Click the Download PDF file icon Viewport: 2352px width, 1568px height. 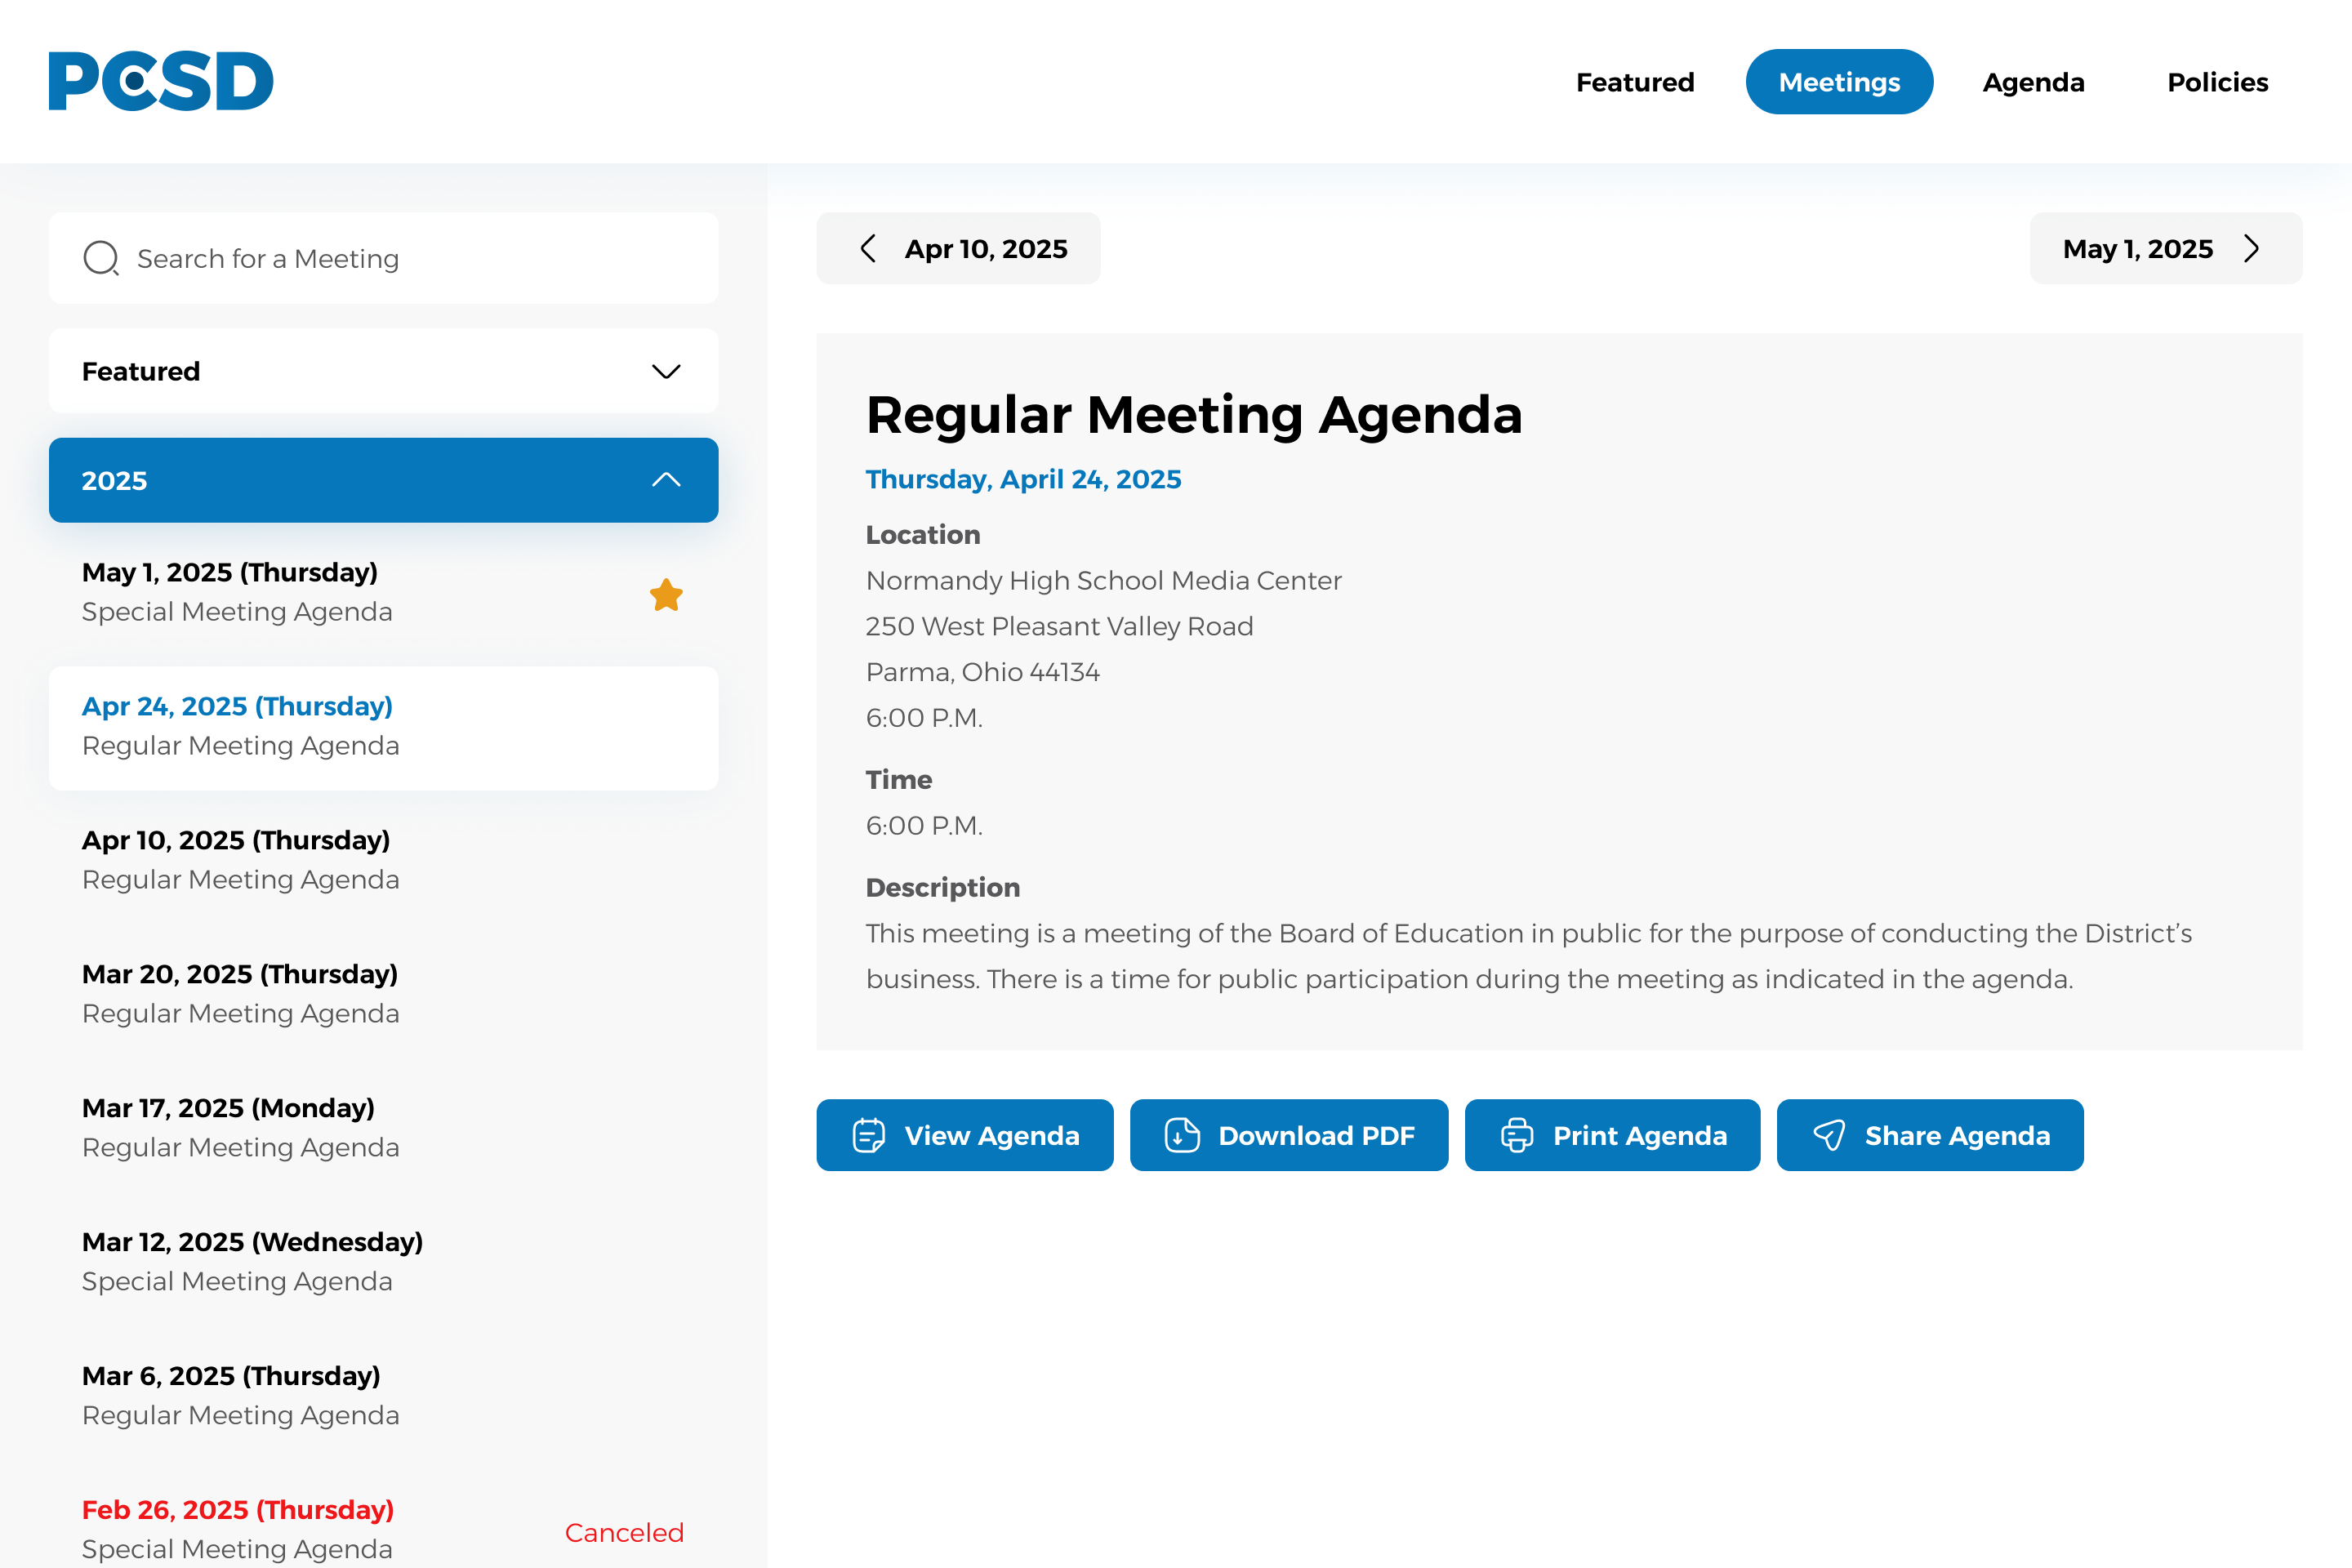1182,1135
